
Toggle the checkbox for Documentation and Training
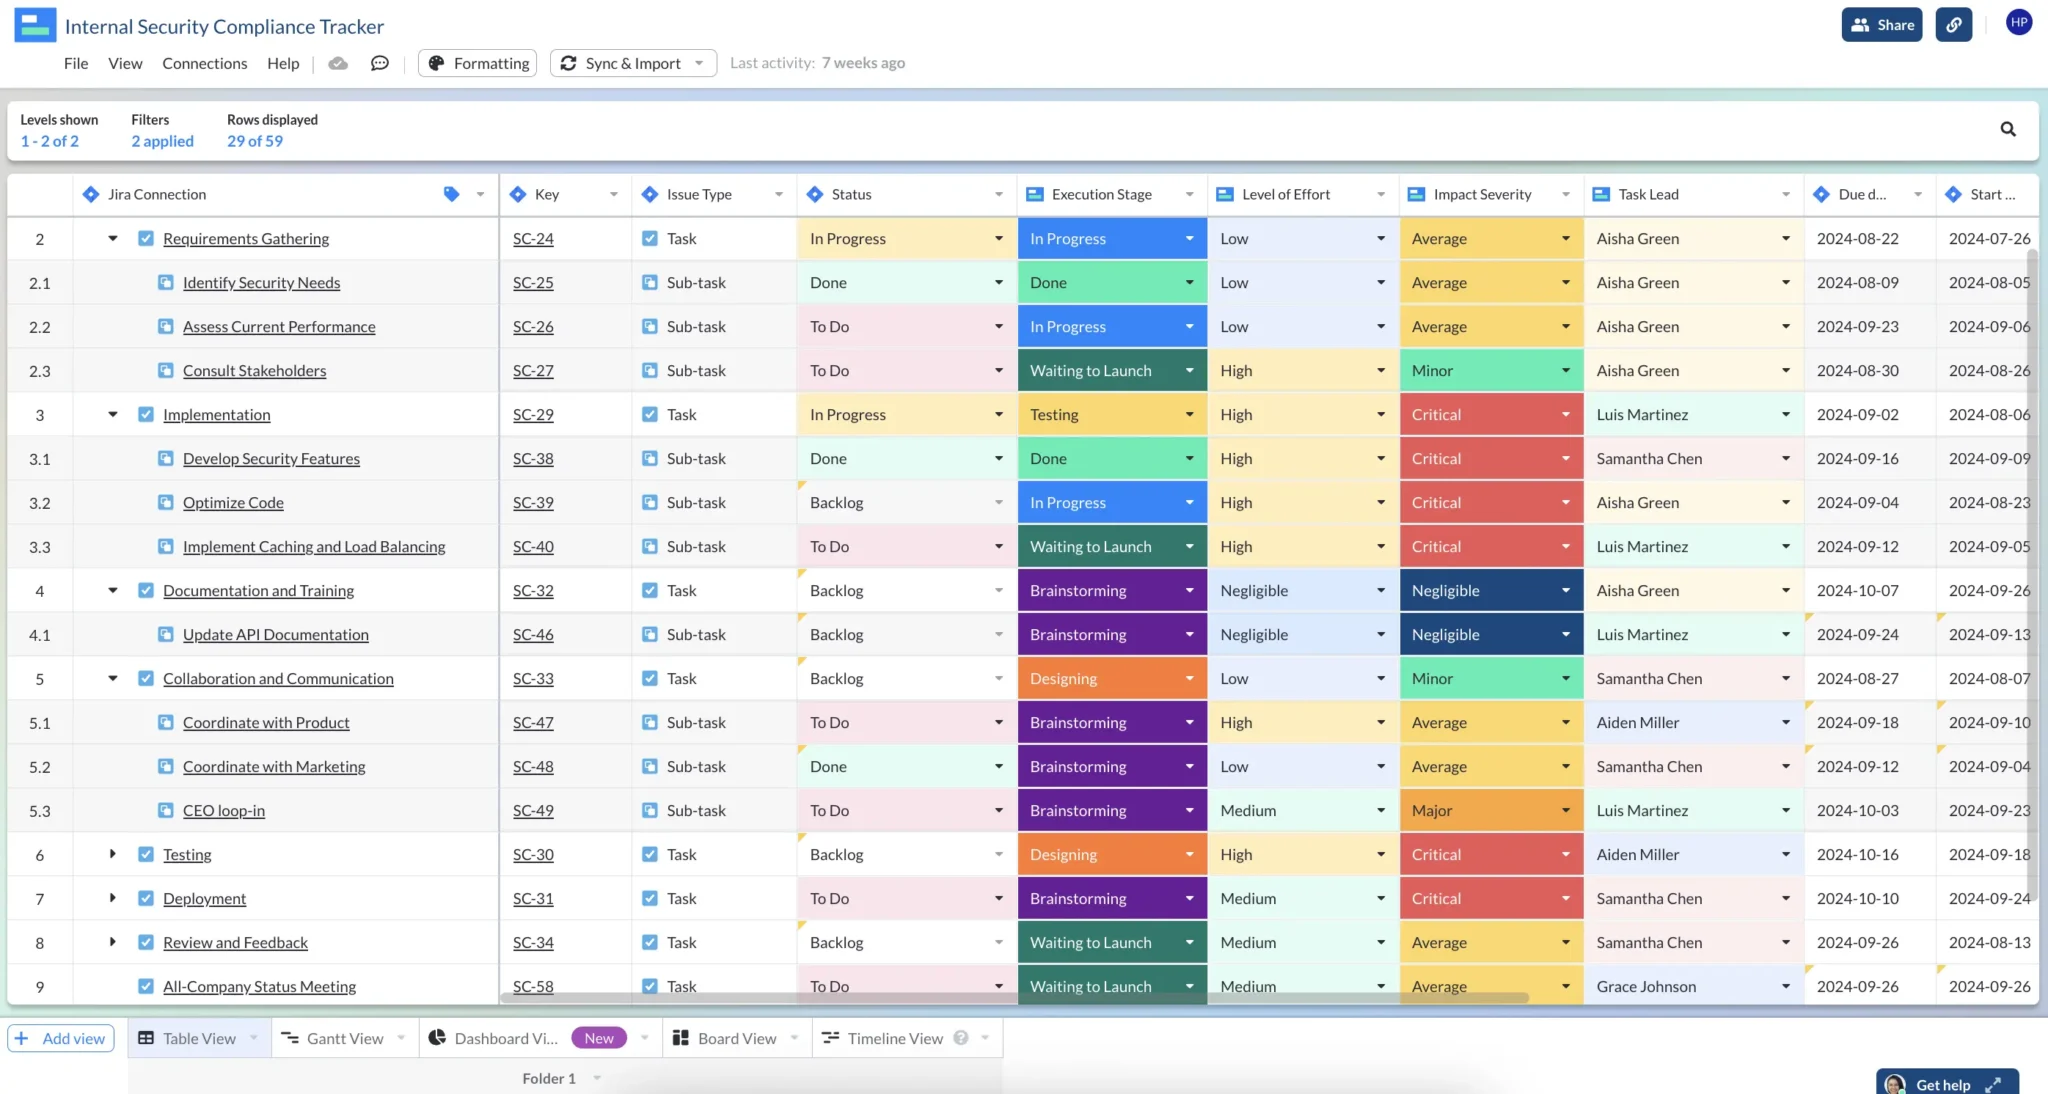pos(144,590)
